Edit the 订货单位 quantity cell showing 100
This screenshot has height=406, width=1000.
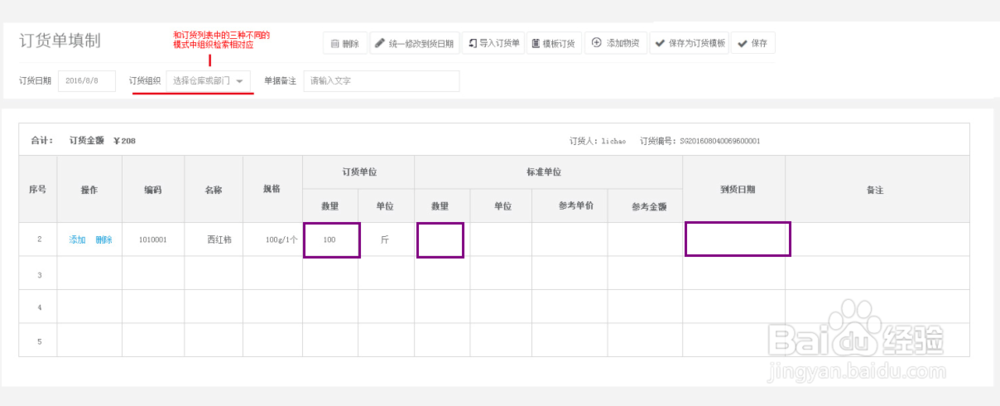point(331,240)
